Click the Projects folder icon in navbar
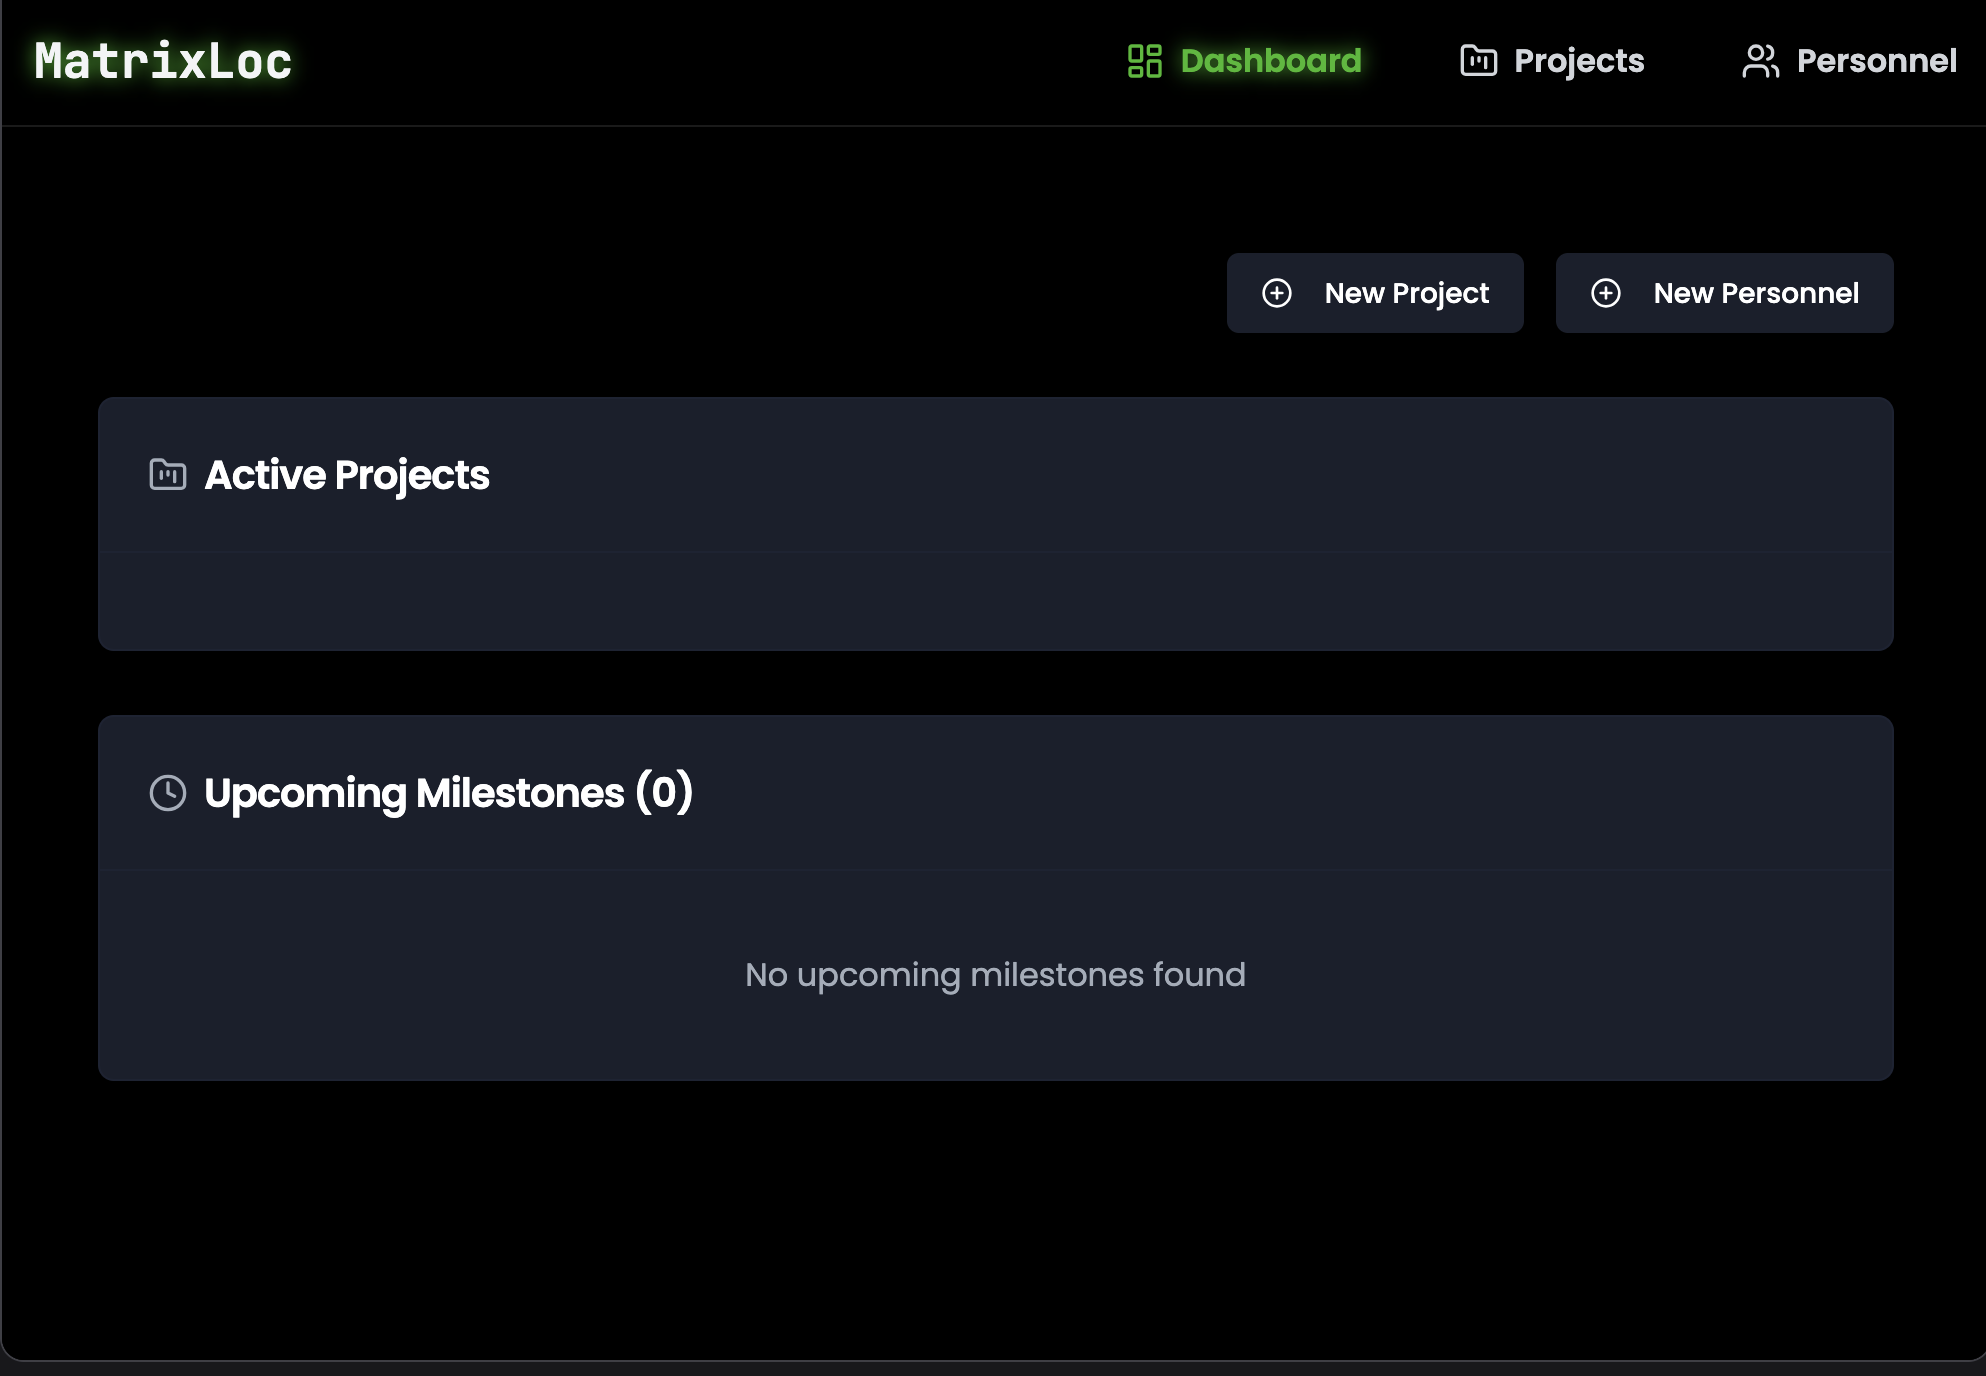This screenshot has width=1986, height=1376. (x=1478, y=61)
